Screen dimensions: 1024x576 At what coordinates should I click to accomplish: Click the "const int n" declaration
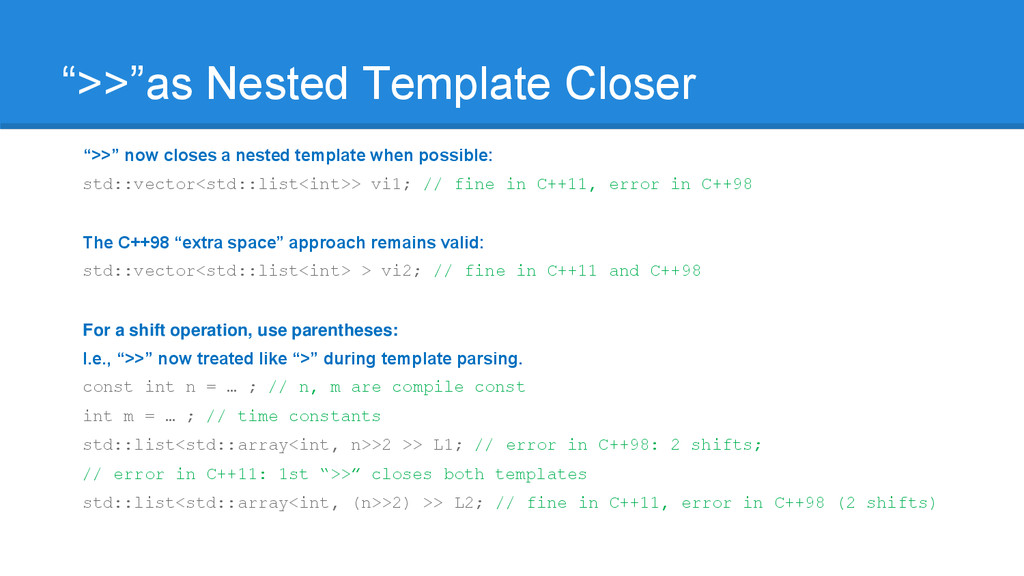point(162,387)
